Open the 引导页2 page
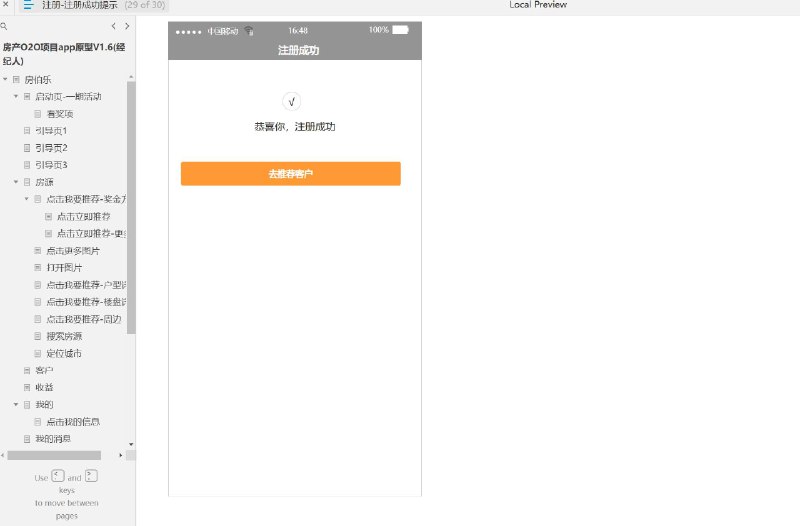800x526 pixels. tap(51, 148)
